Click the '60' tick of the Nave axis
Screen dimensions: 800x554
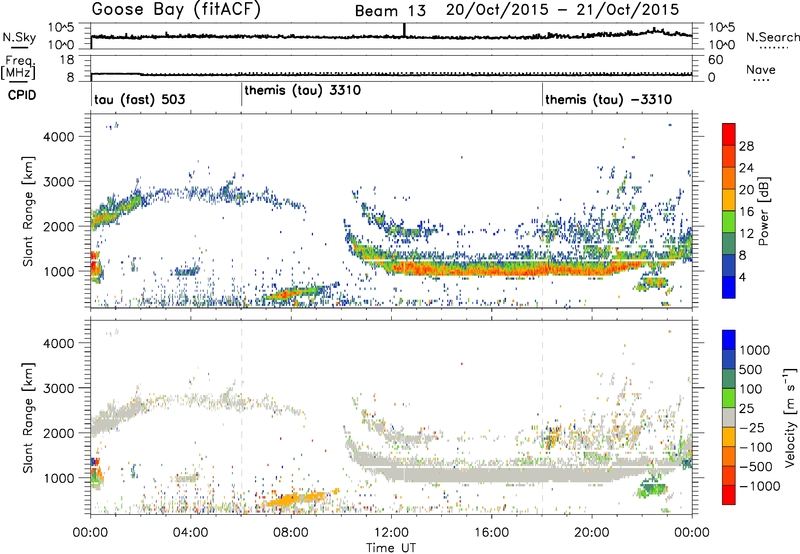(x=715, y=60)
